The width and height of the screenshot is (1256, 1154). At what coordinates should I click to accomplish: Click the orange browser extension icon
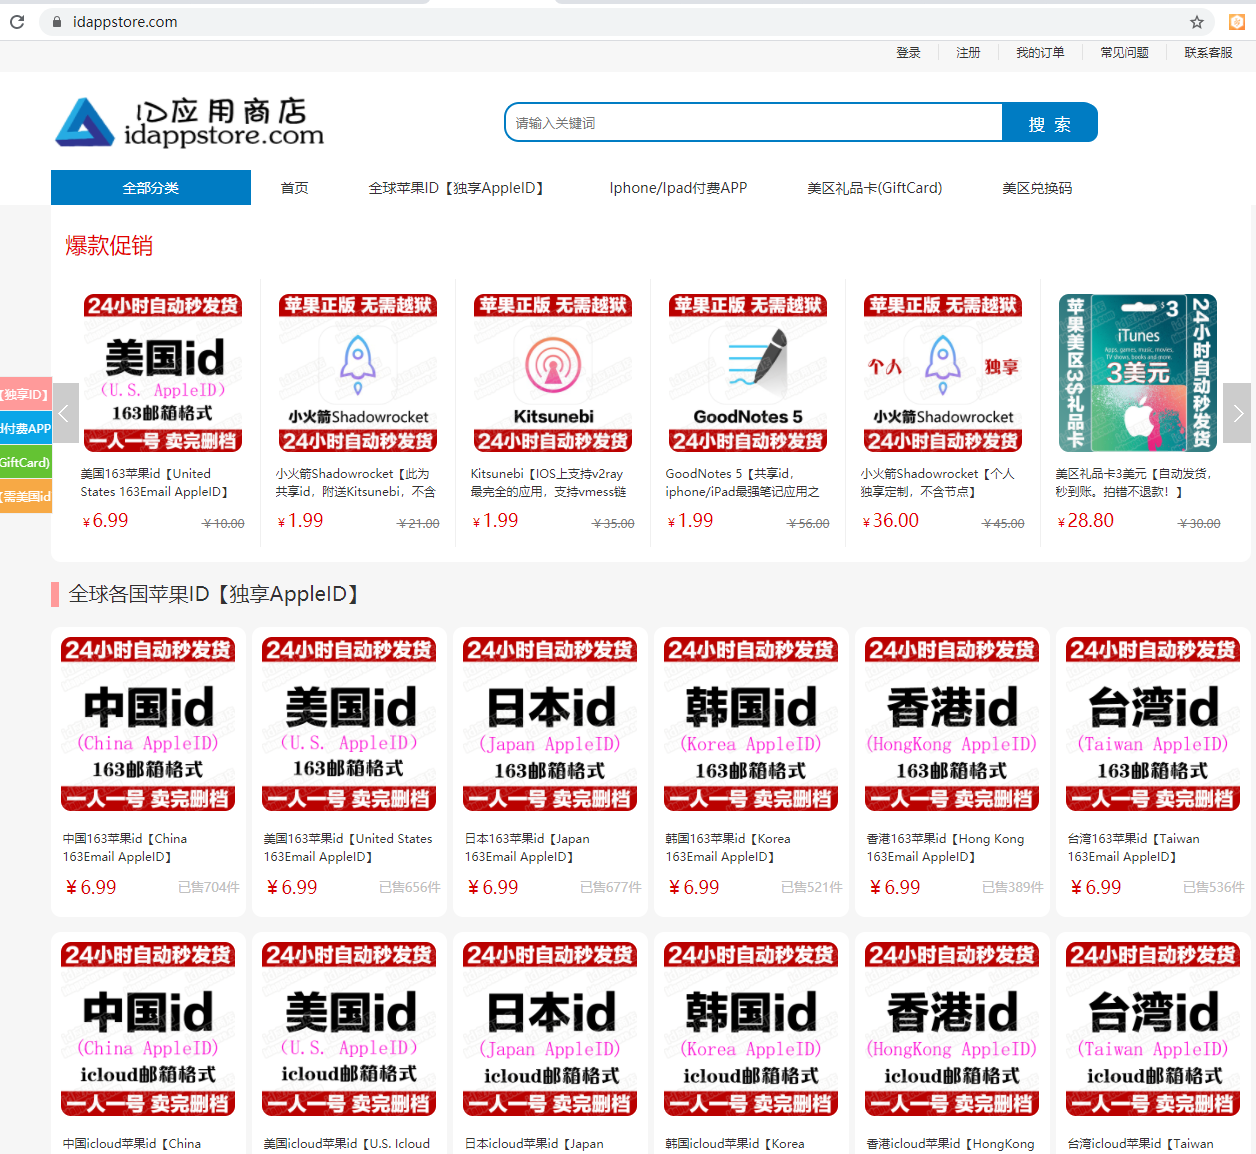point(1236,22)
